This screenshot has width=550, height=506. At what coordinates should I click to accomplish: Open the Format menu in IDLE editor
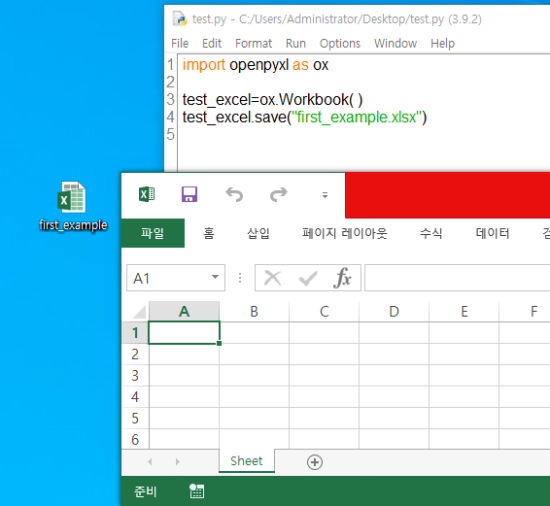tap(254, 43)
